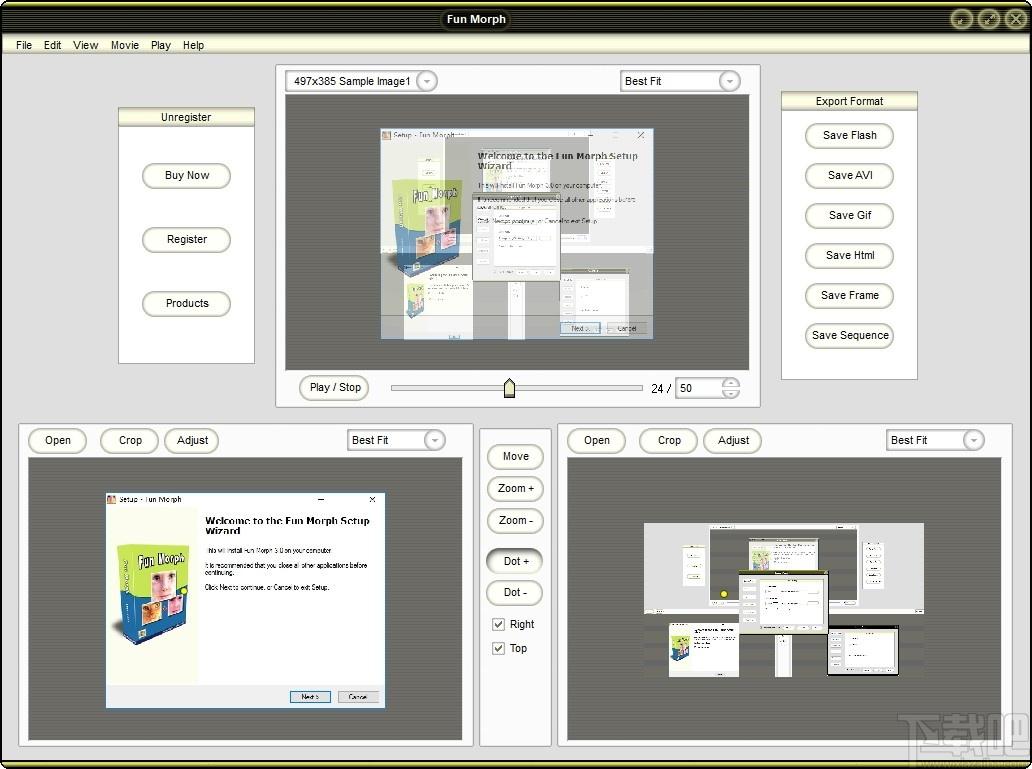Click the left source image canvas
Screen dimensions: 1032x769
(x=245, y=600)
